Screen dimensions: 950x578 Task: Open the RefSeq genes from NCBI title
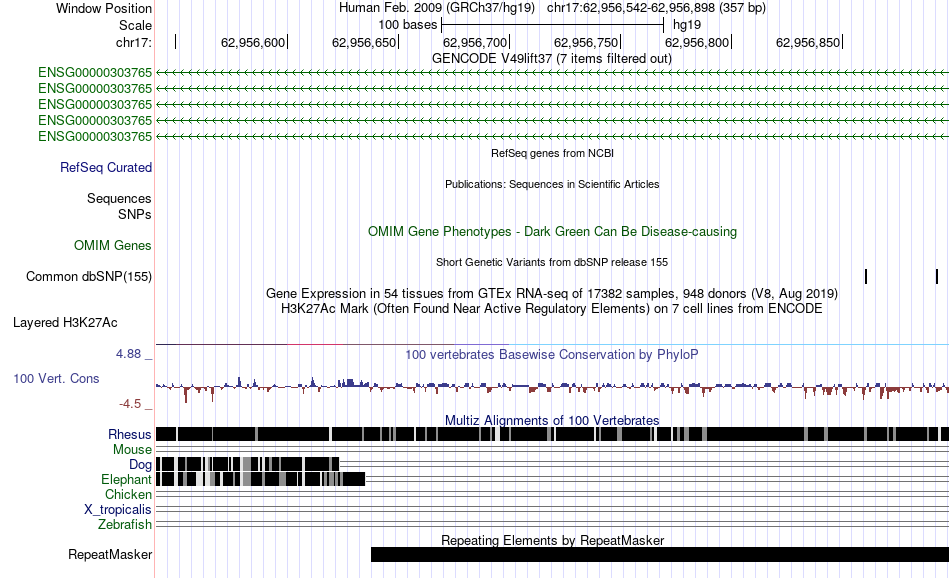pos(552,153)
